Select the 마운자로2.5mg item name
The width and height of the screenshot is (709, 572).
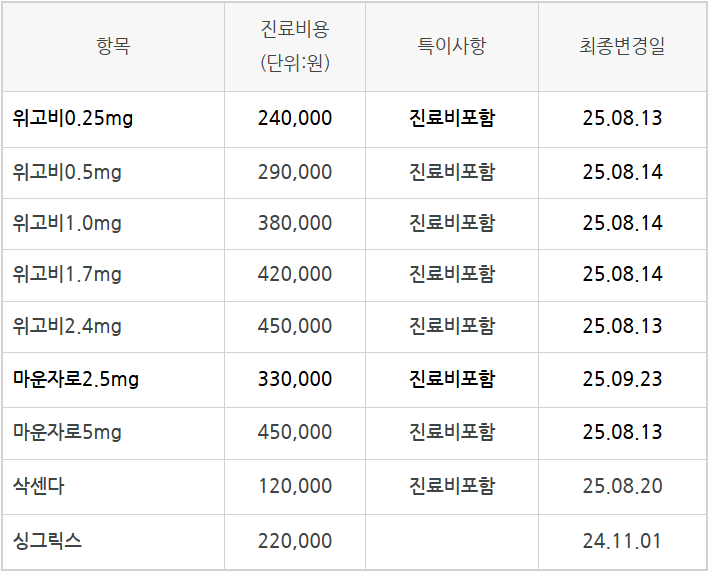76,379
